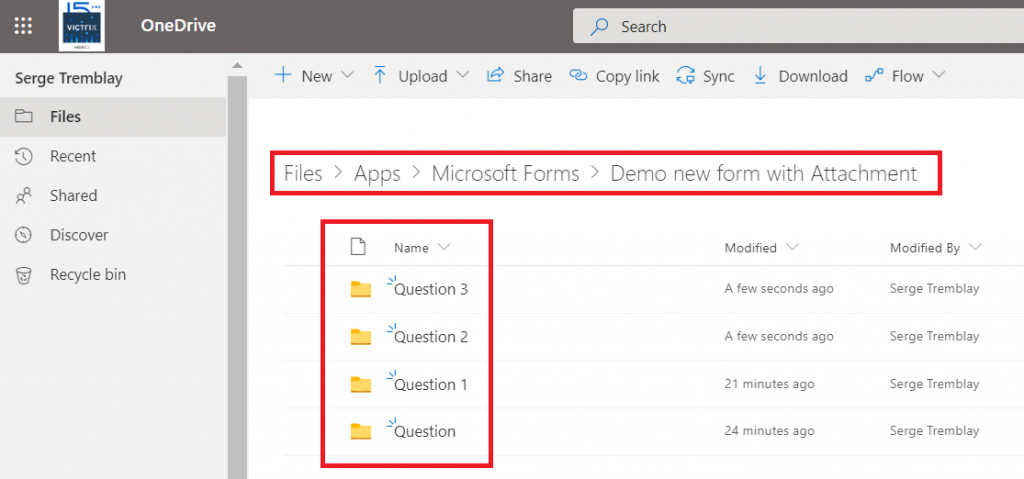The image size is (1024, 479).
Task: Click the Share toolbar button
Action: point(519,76)
